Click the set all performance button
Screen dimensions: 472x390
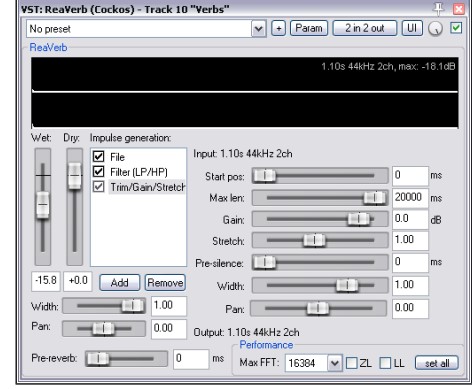(437, 363)
